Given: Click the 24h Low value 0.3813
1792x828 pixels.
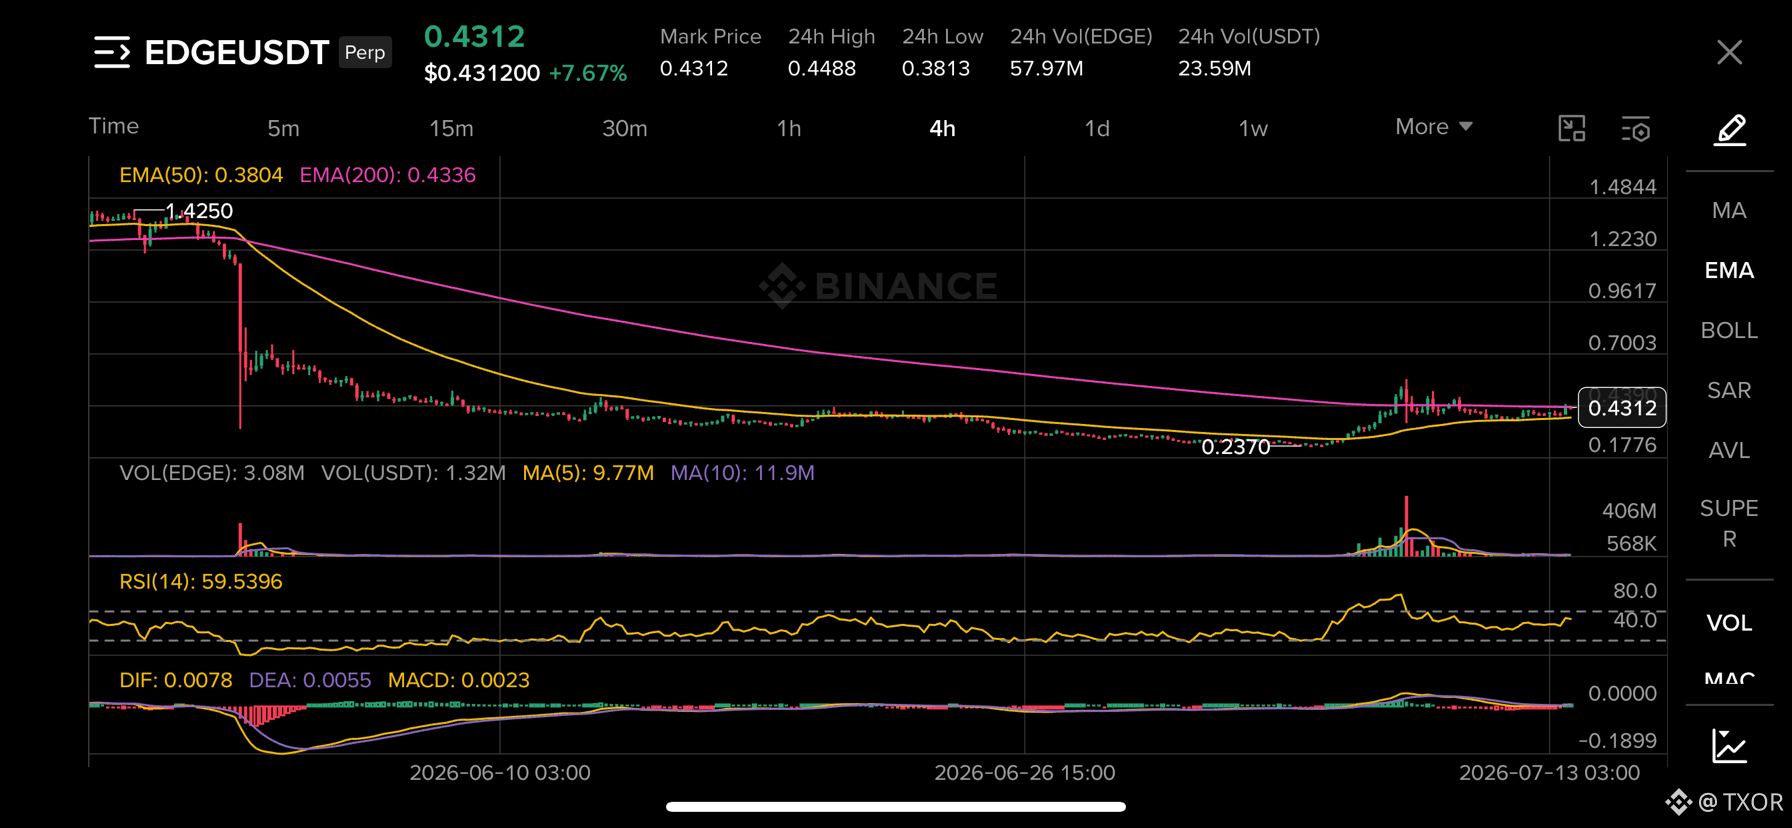Looking at the screenshot, I should click(x=936, y=69).
